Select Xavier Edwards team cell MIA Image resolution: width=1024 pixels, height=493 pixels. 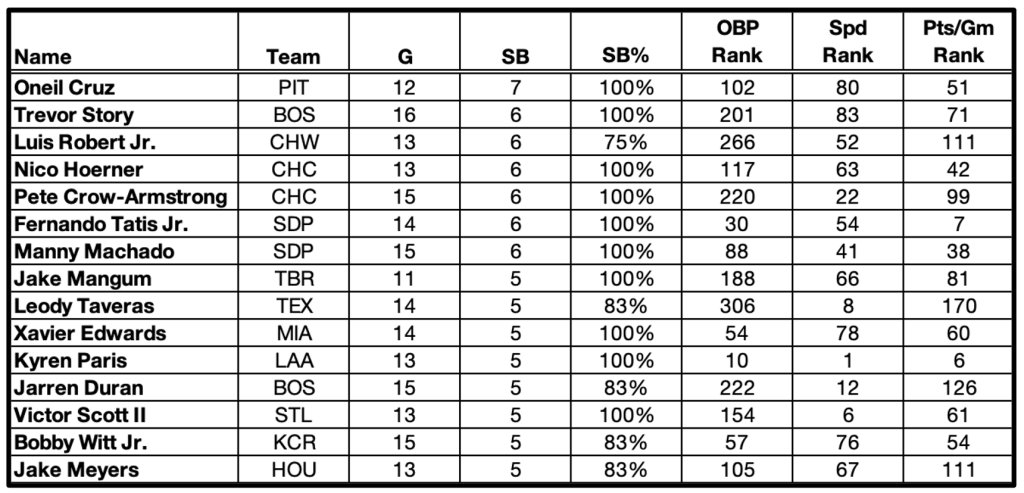293,334
